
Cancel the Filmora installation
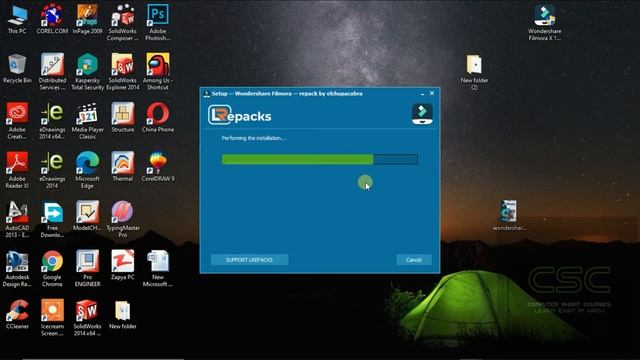coord(414,260)
